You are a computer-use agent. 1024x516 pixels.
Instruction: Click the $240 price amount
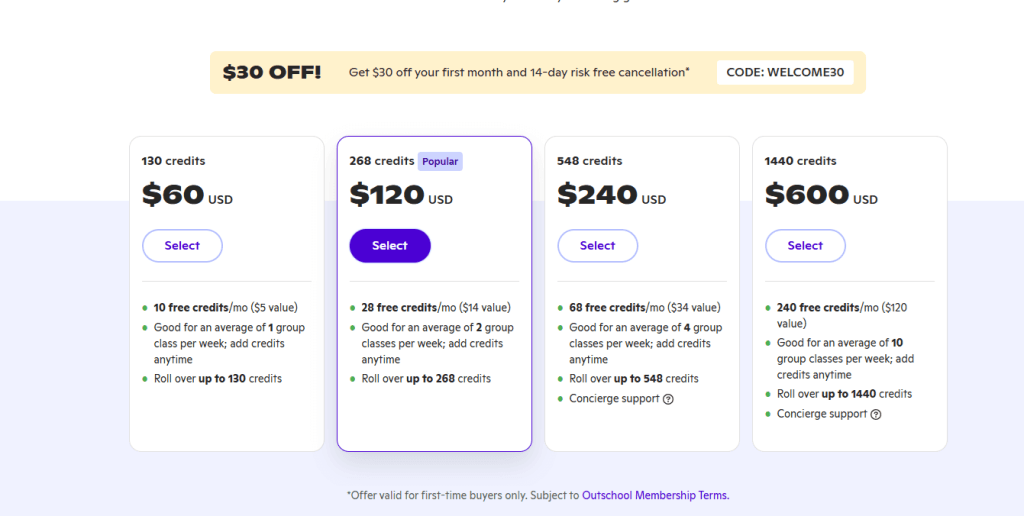coord(598,195)
